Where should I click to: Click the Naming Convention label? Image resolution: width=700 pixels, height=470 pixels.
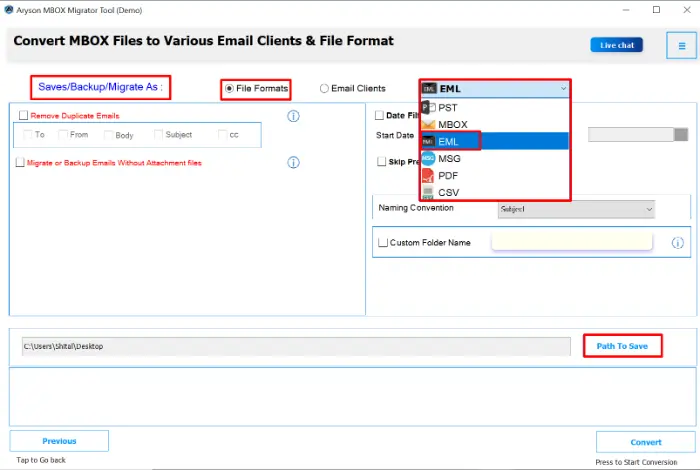coord(416,208)
